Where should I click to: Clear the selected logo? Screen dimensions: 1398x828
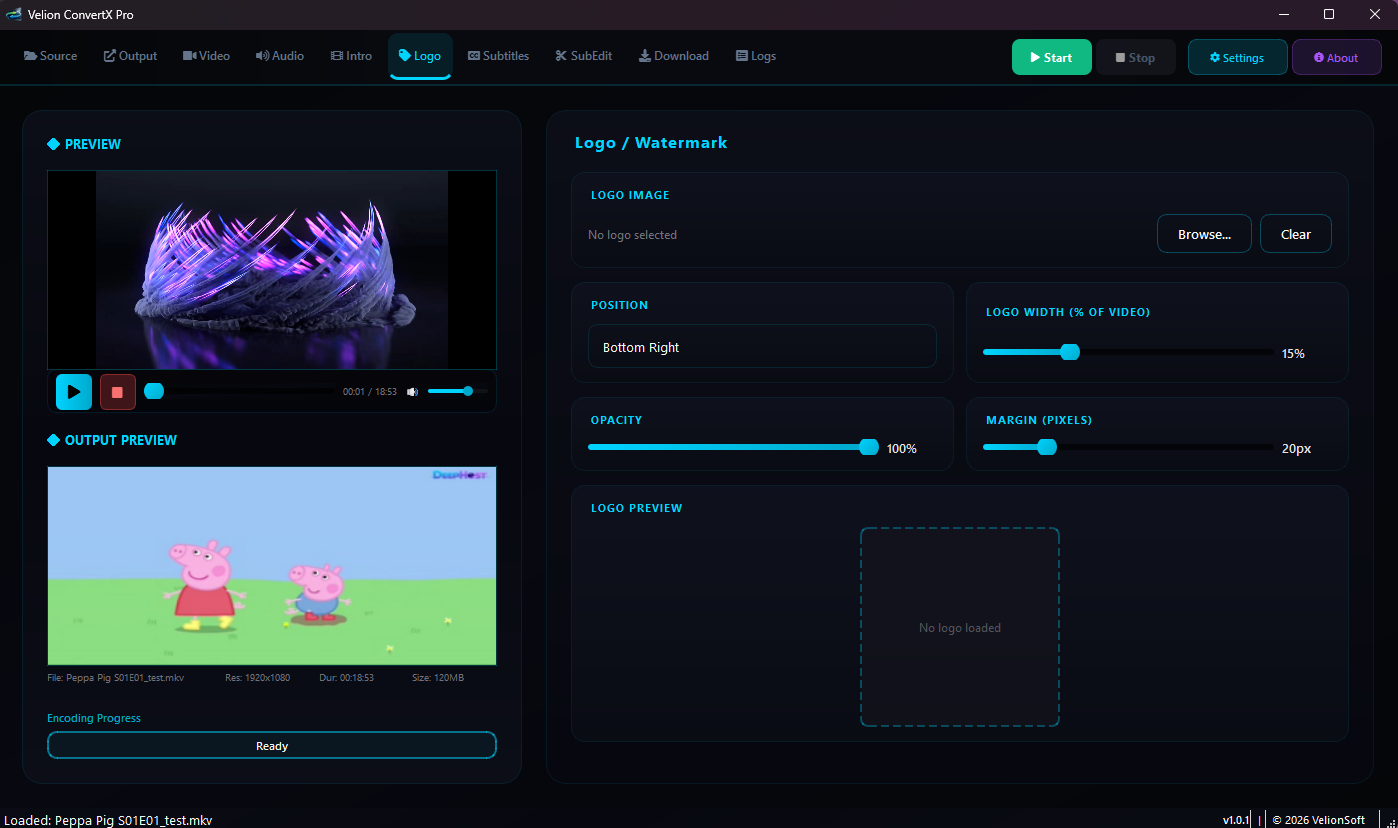tap(1295, 234)
